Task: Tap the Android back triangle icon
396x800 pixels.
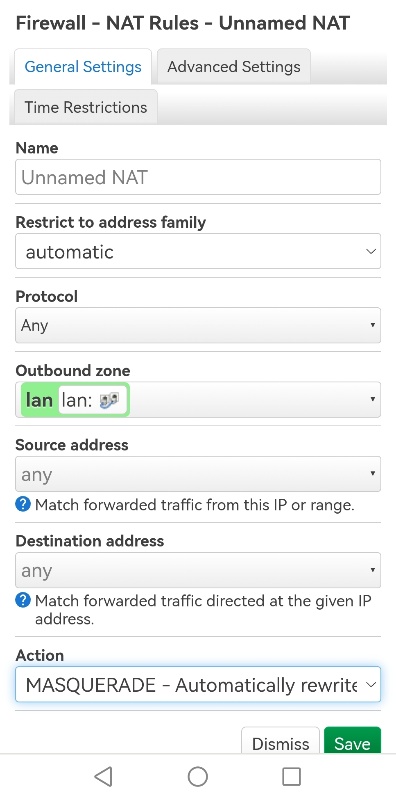Action: (x=104, y=777)
